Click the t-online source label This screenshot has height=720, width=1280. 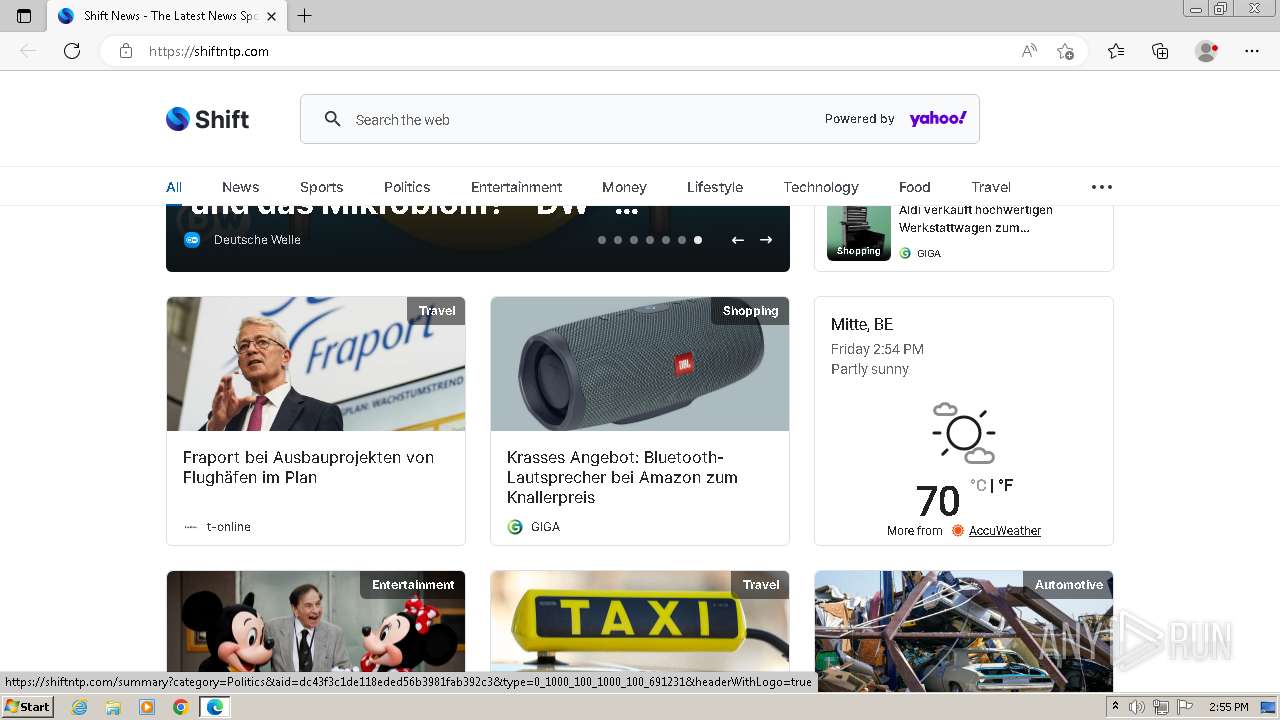click(229, 527)
